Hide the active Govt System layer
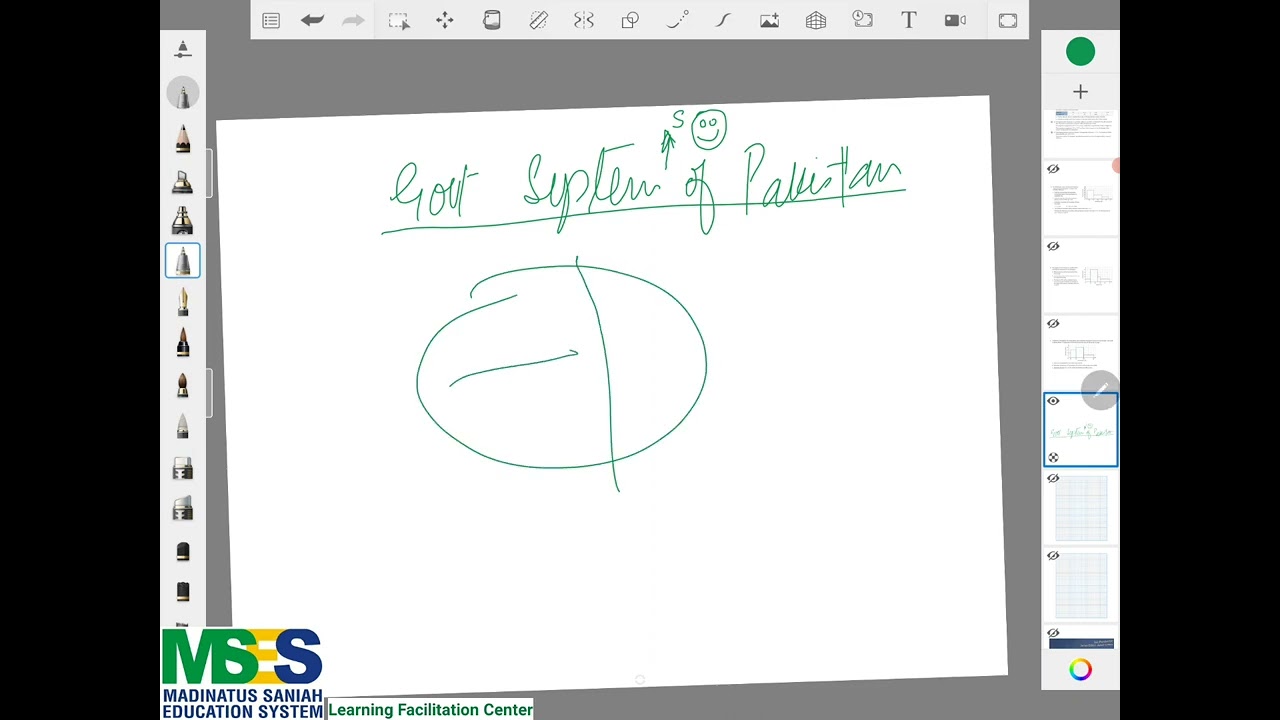This screenshot has width=1280, height=720. 1053,401
